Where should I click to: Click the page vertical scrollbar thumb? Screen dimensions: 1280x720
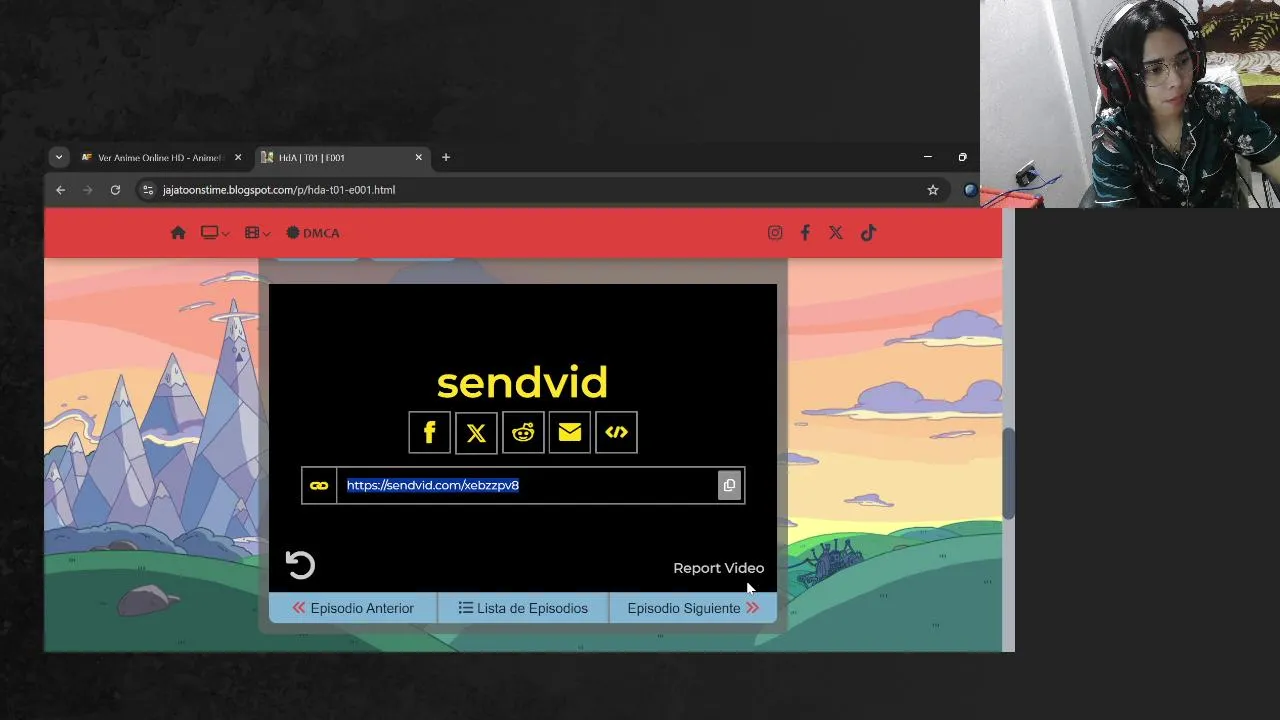pos(1009,473)
